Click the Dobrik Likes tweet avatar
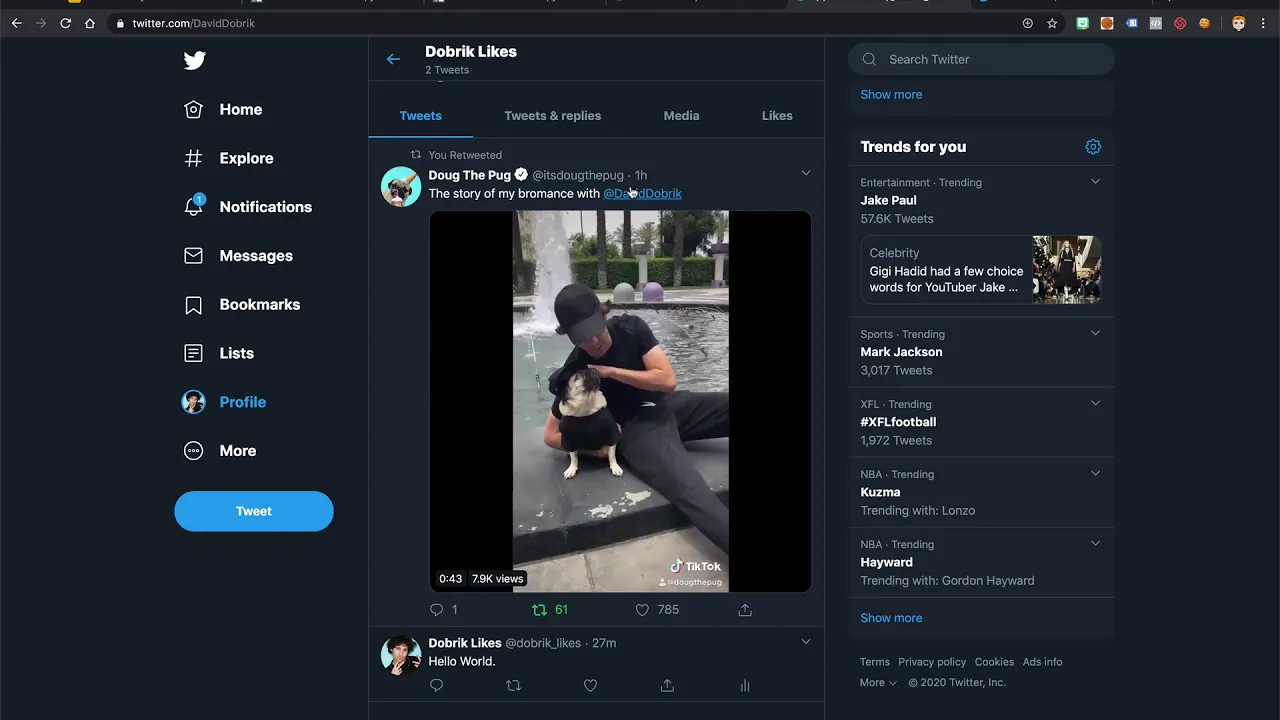The width and height of the screenshot is (1280, 720). click(x=401, y=655)
